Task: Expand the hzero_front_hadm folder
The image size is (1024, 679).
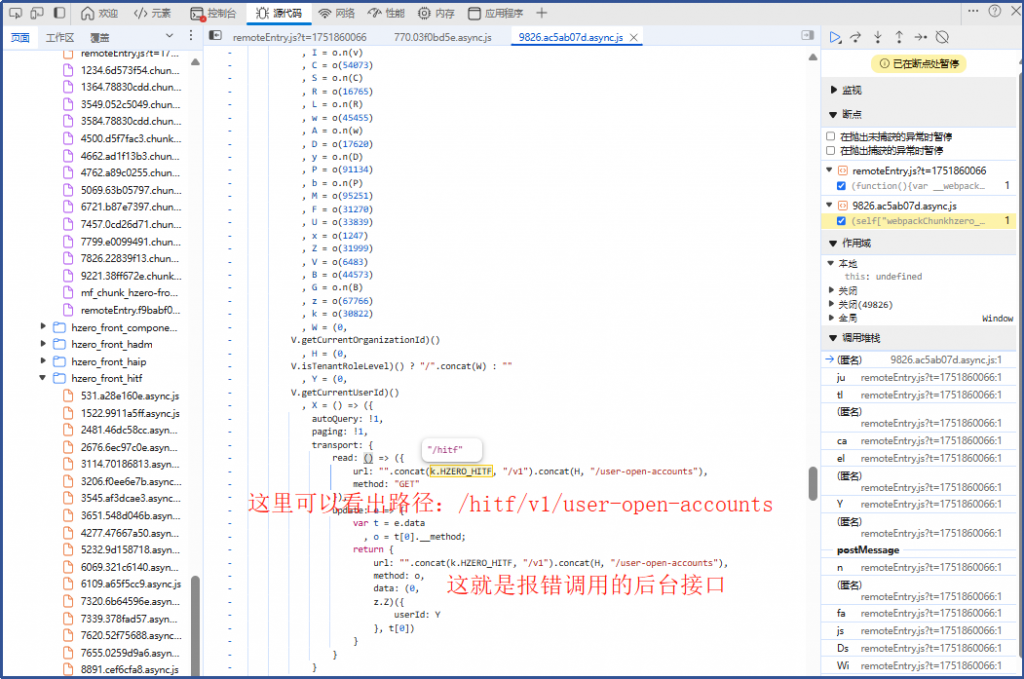Action: pyautogui.click(x=44, y=344)
